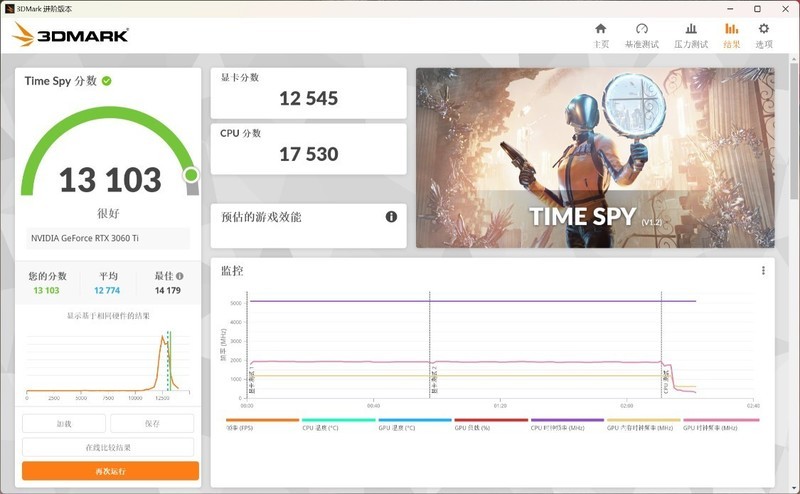Open the 基准测试 benchmarks gauge icon
Viewport: 800px width, 494px height.
click(642, 29)
